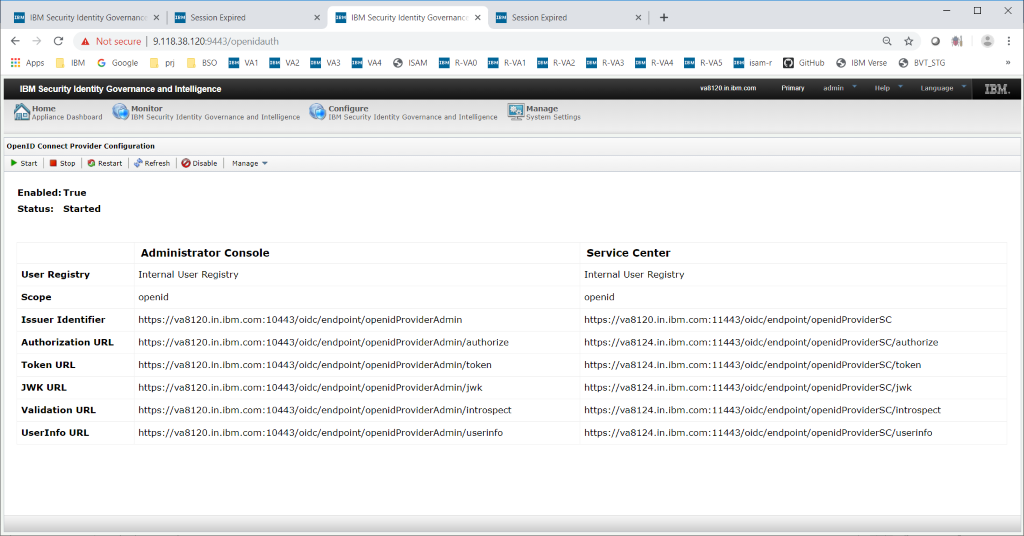Reload the current page
Screen dimensions: 1024x536
pos(58,41)
